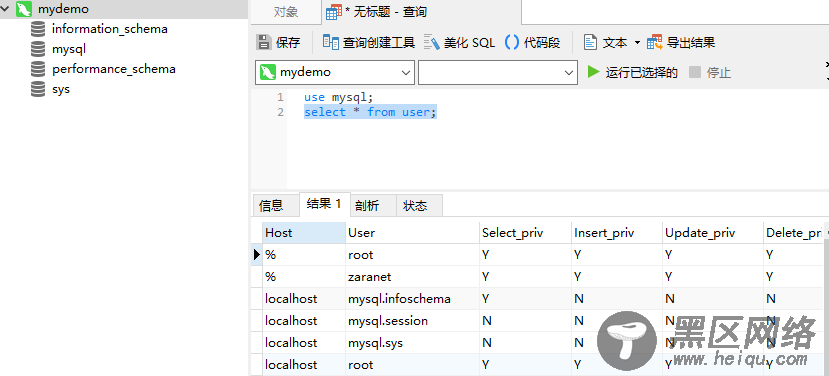The width and height of the screenshot is (829, 376).
Task: Click the 'select * from user;' line
Action: click(x=371, y=112)
